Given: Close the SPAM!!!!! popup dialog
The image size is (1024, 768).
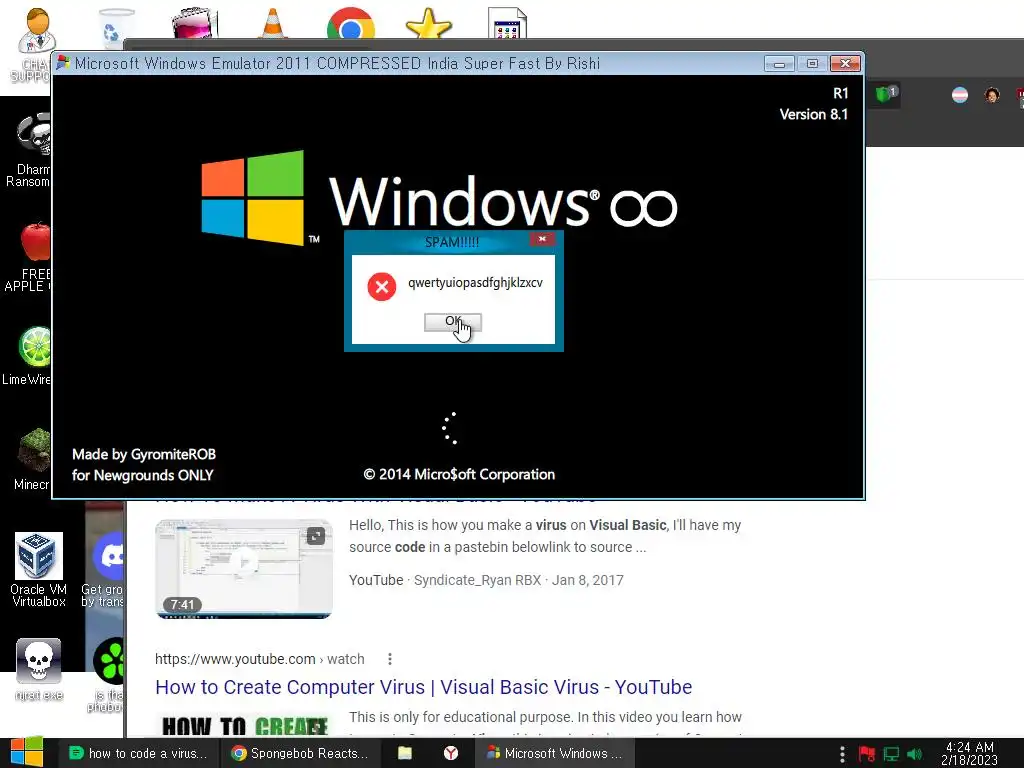Looking at the screenshot, I should pyautogui.click(x=542, y=239).
